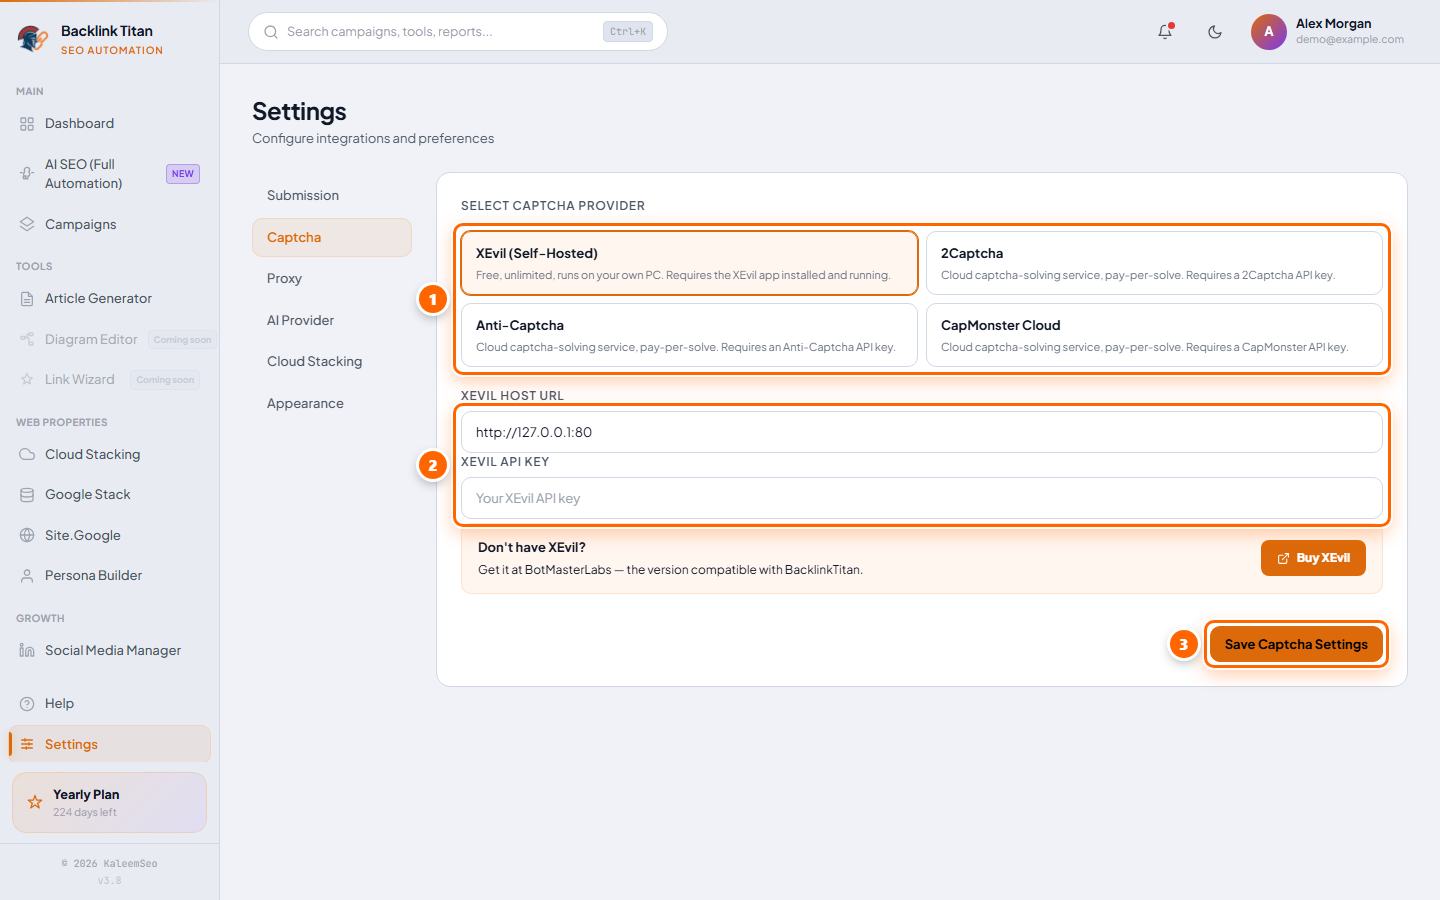
Task: Click the demo@example.com email text
Action: click(x=1350, y=40)
